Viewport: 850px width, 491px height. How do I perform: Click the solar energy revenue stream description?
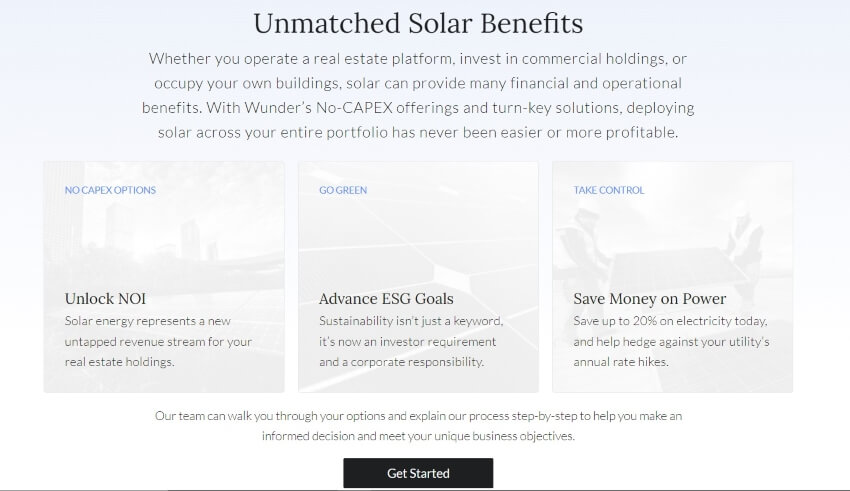click(x=158, y=341)
